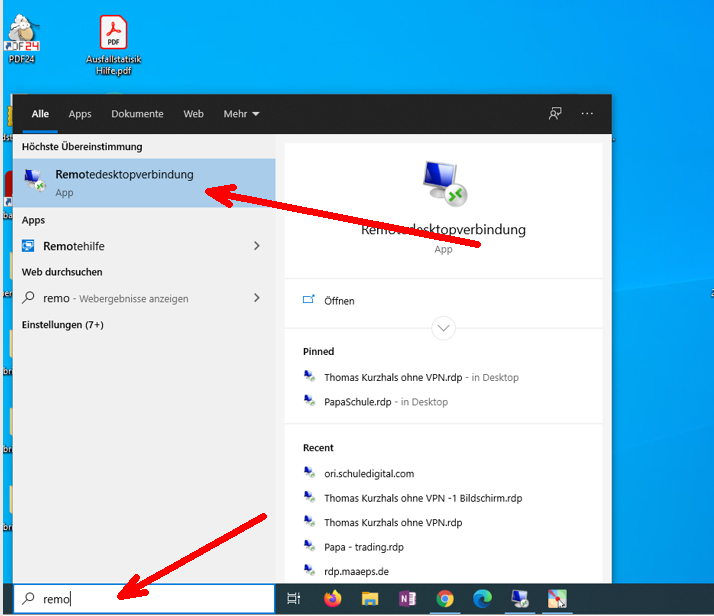Viewport: 714px width, 616px height.
Task: Open recent ori.schuledigital.com connection
Action: point(368,474)
